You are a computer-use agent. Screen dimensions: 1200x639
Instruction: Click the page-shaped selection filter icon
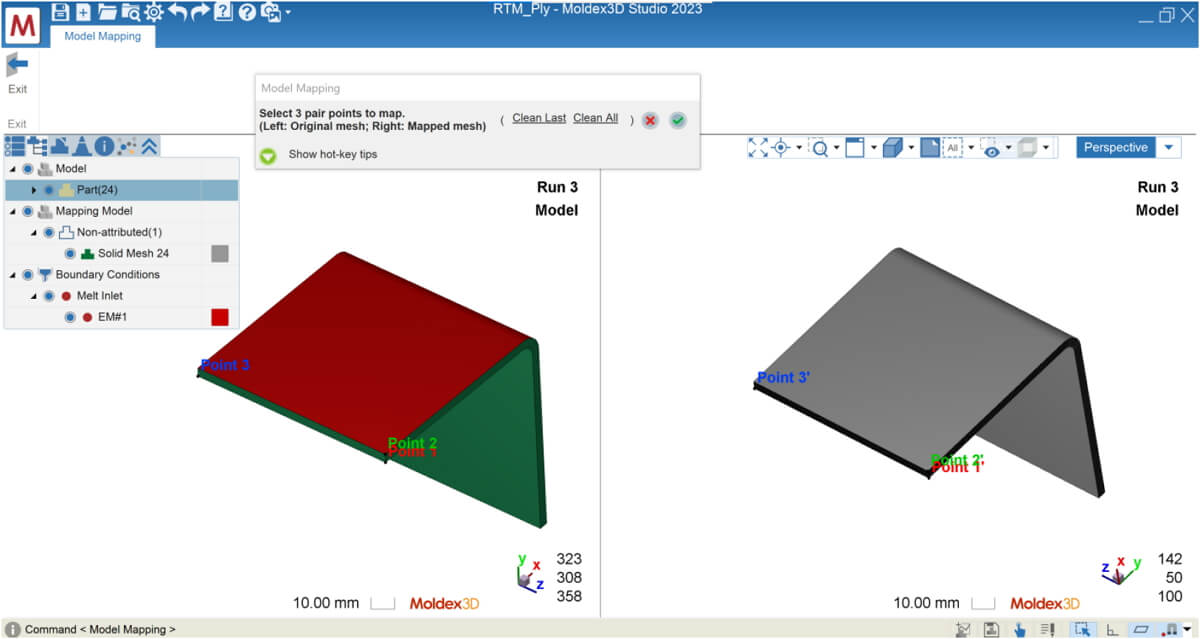(929, 148)
